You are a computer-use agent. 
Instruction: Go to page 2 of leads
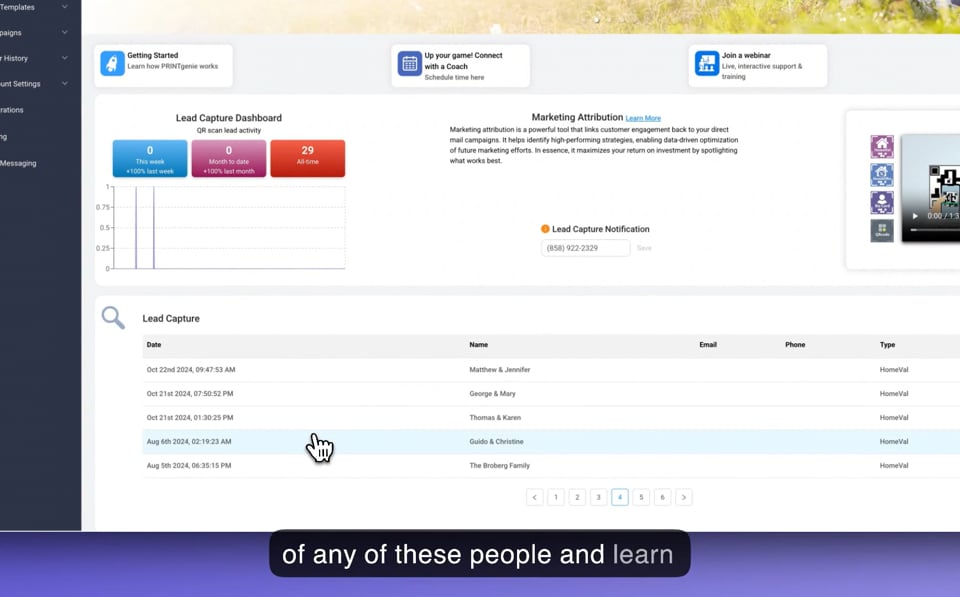[x=577, y=497]
